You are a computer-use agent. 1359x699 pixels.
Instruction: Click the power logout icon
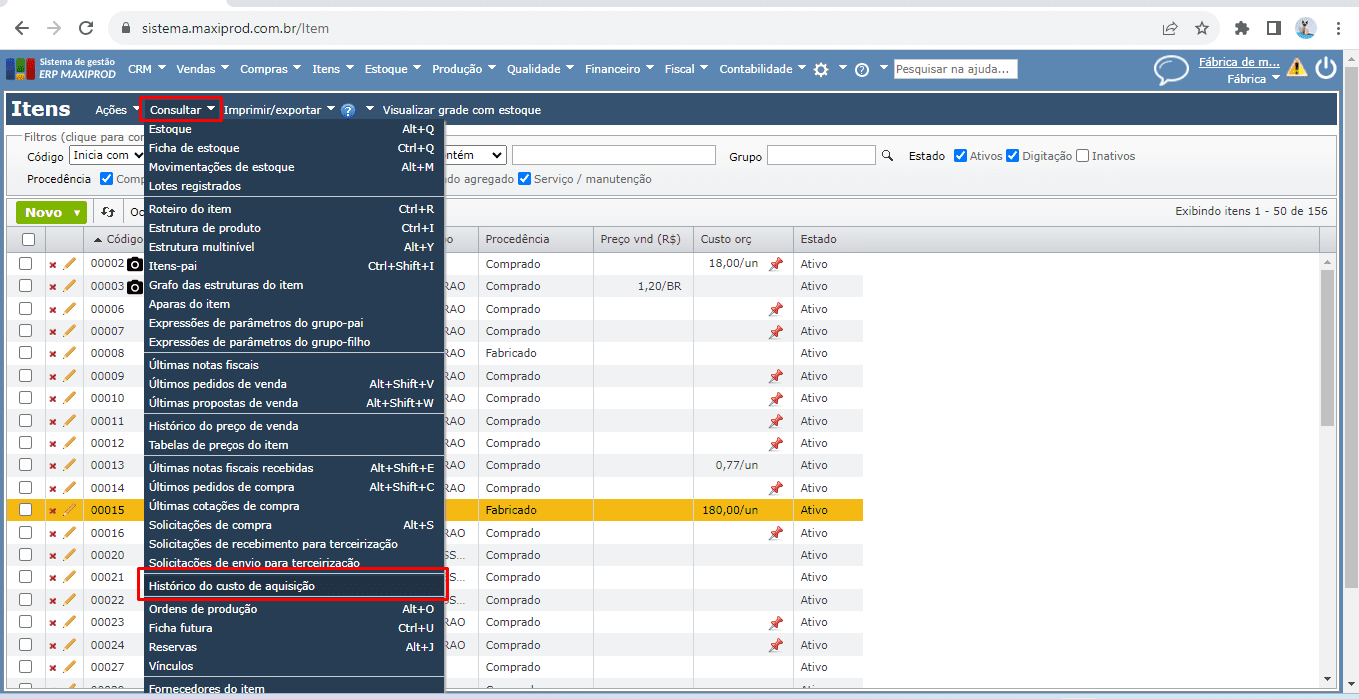1326,68
